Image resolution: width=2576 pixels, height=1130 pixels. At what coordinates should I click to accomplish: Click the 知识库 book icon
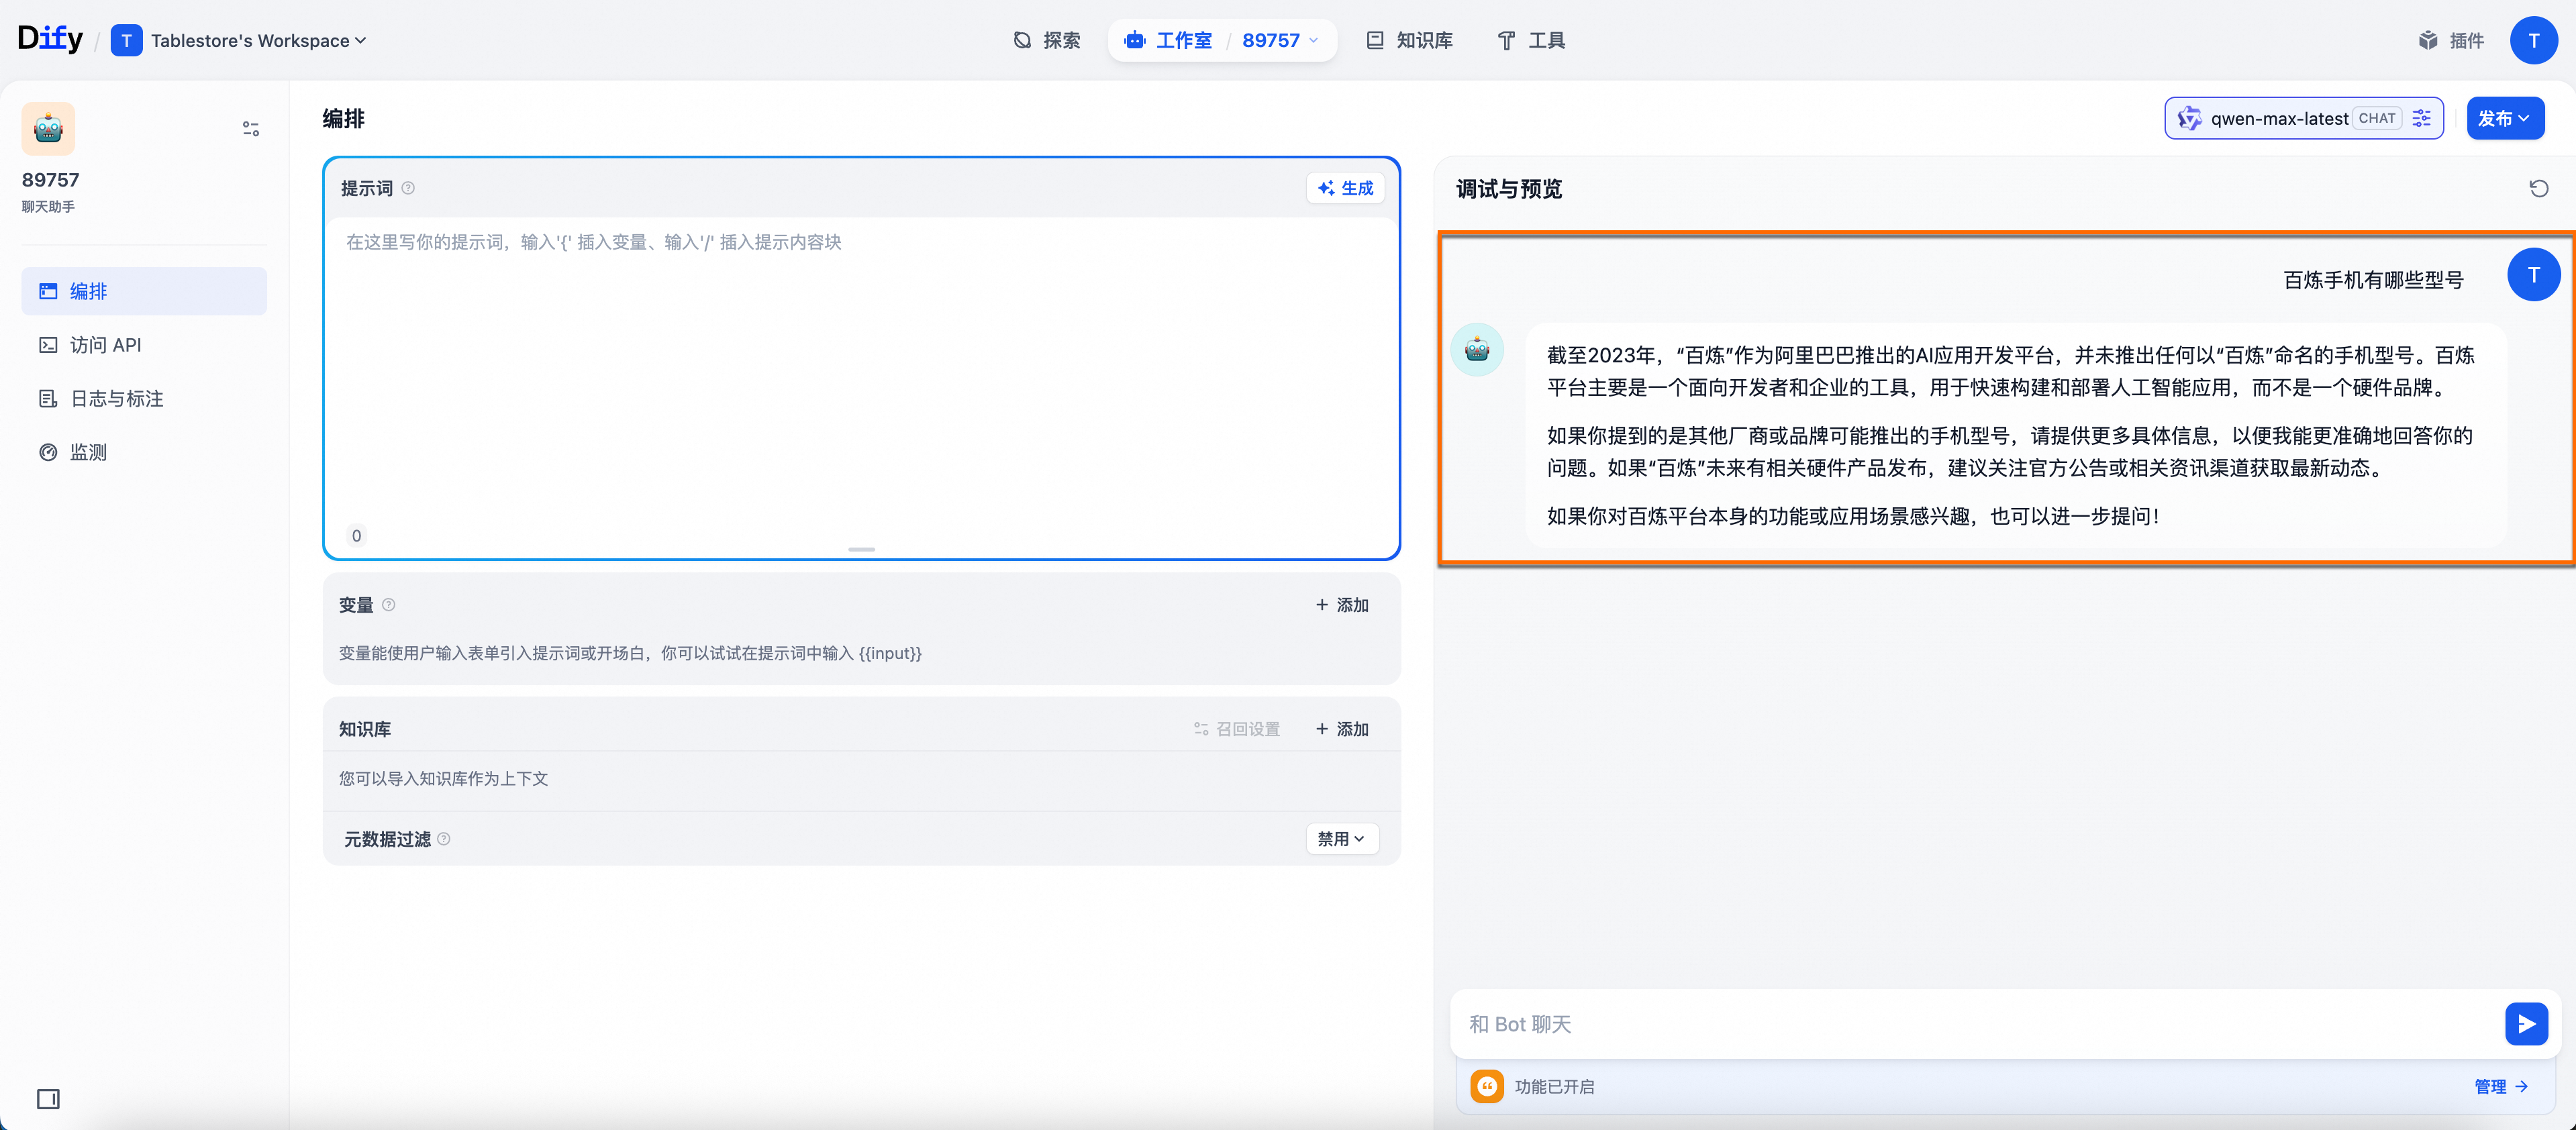click(x=1375, y=40)
